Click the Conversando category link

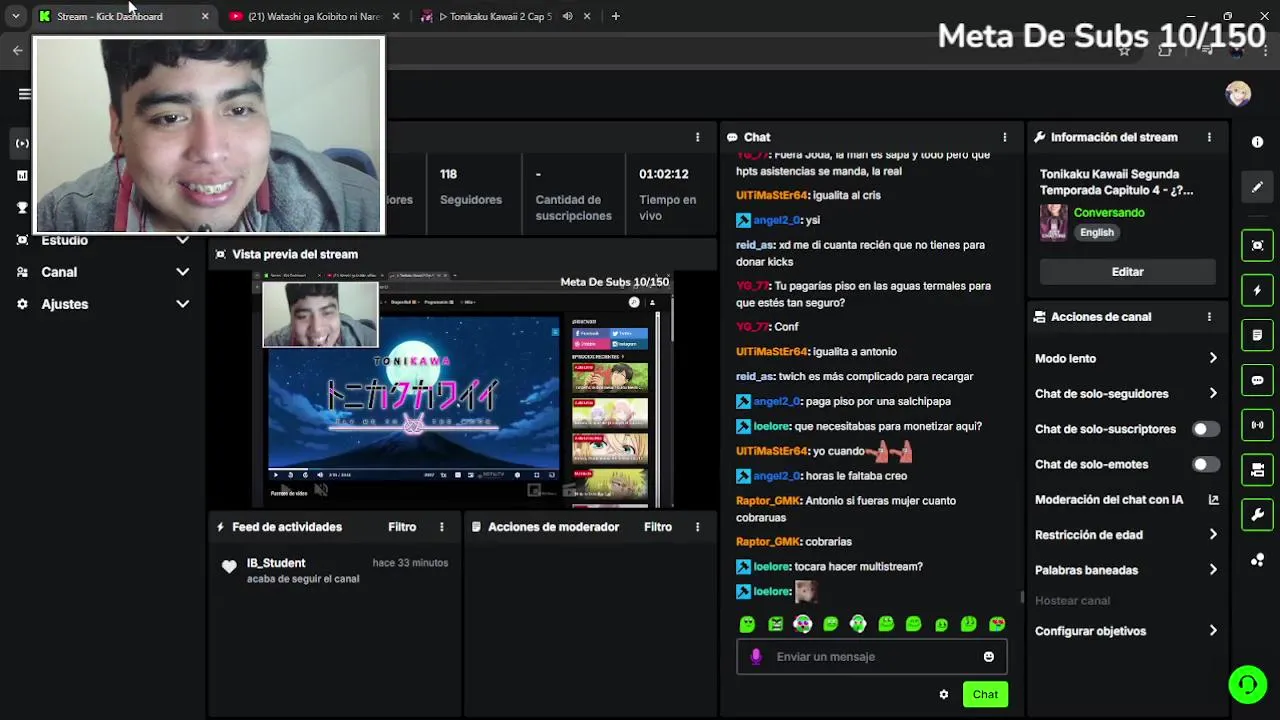(x=1109, y=213)
